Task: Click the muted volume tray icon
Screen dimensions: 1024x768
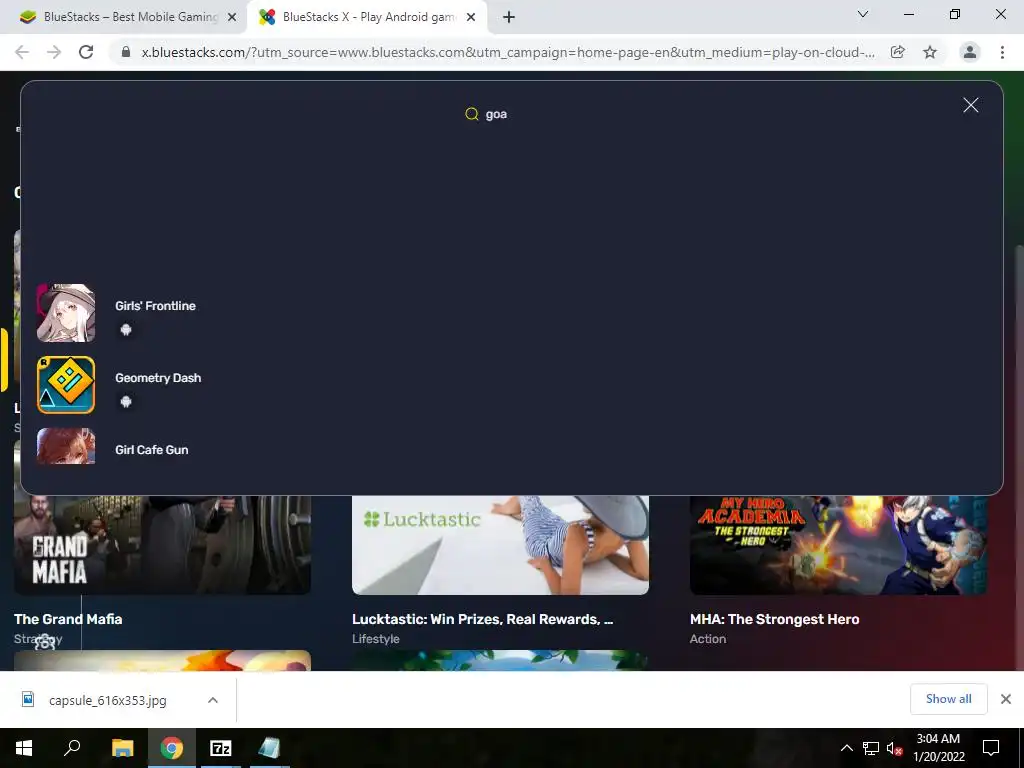Action: pos(895,748)
